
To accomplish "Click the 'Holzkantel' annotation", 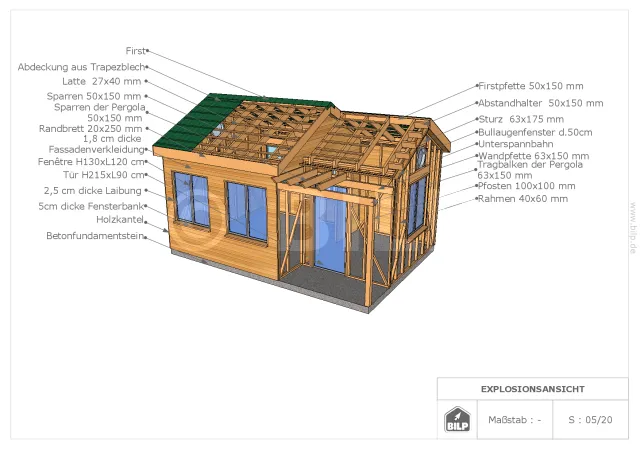I will coord(119,219).
